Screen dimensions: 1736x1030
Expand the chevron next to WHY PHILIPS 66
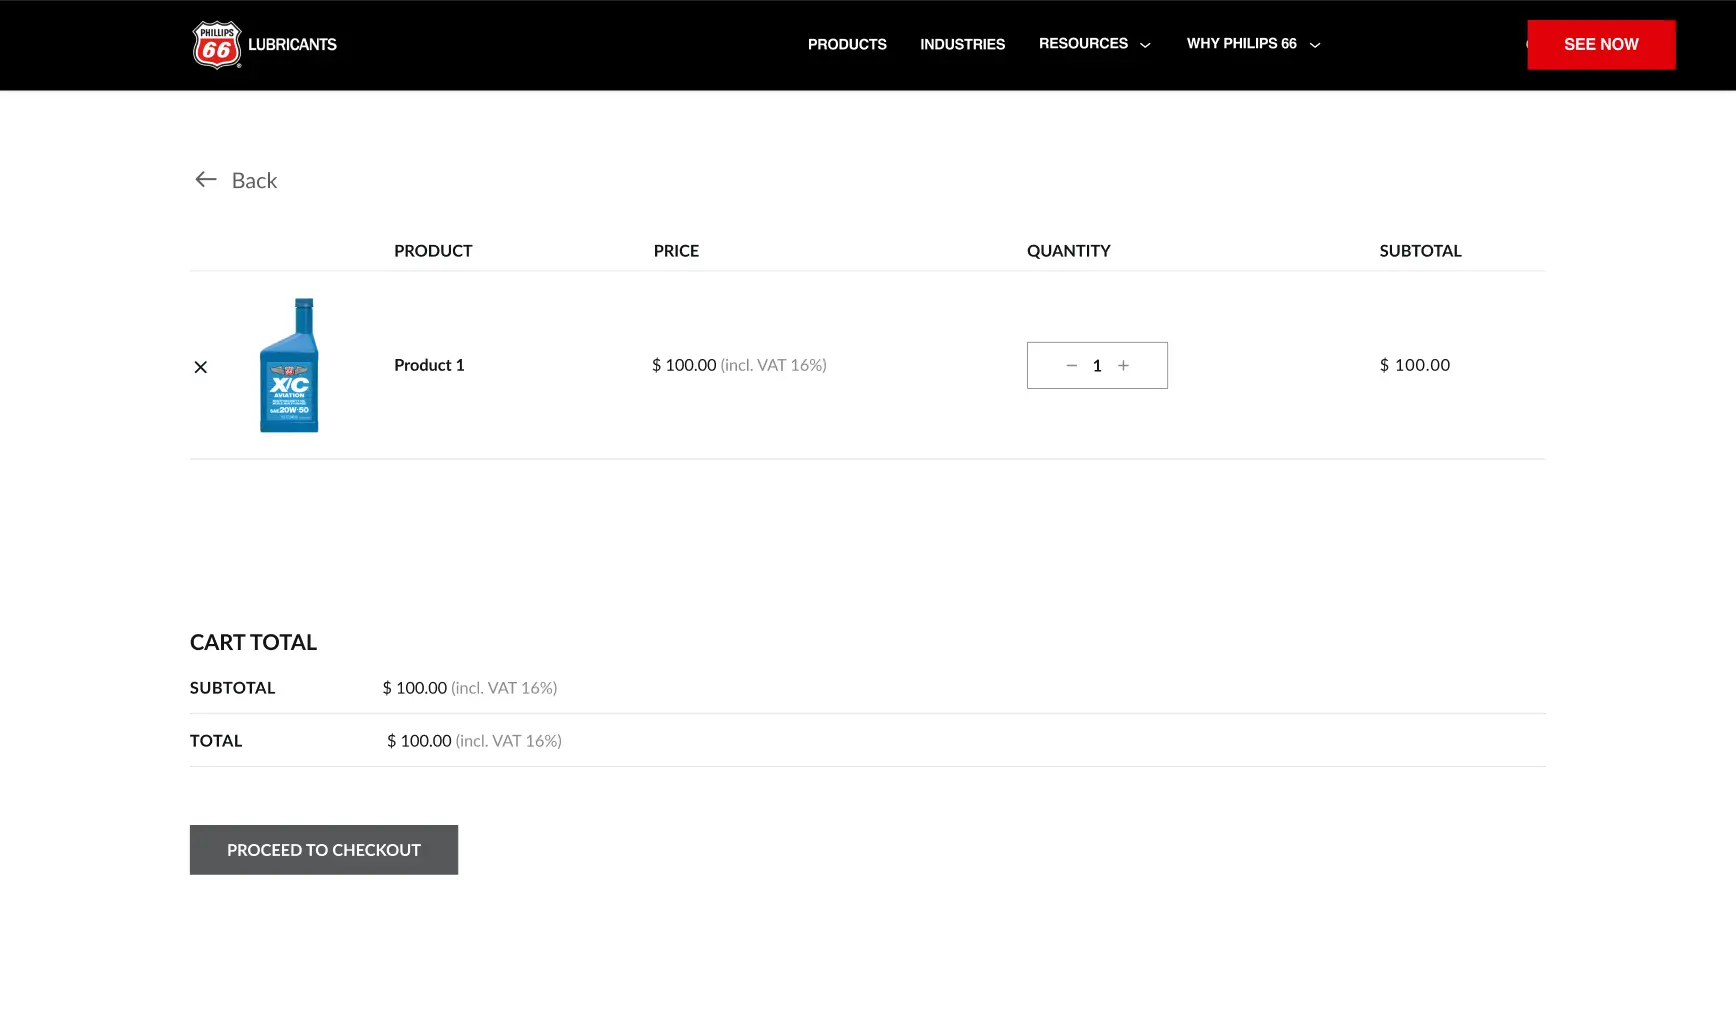(x=1315, y=45)
